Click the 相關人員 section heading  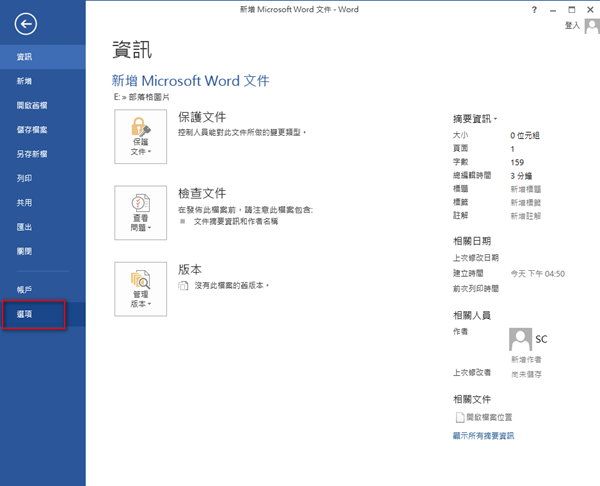point(472,315)
